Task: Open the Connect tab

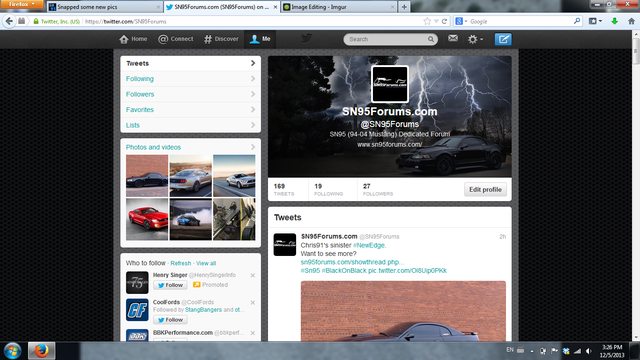Action: tap(176, 39)
